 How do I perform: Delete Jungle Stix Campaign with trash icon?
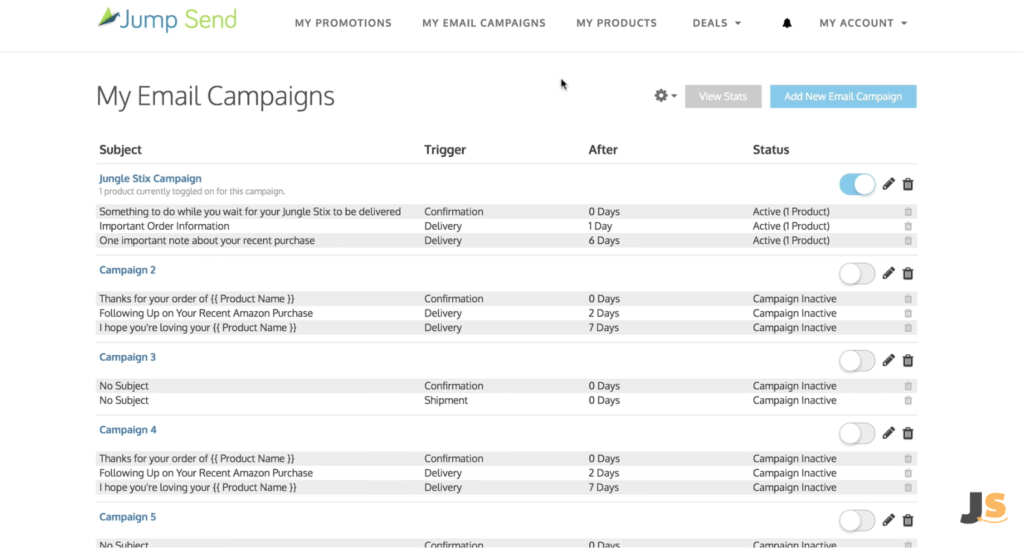pos(908,184)
